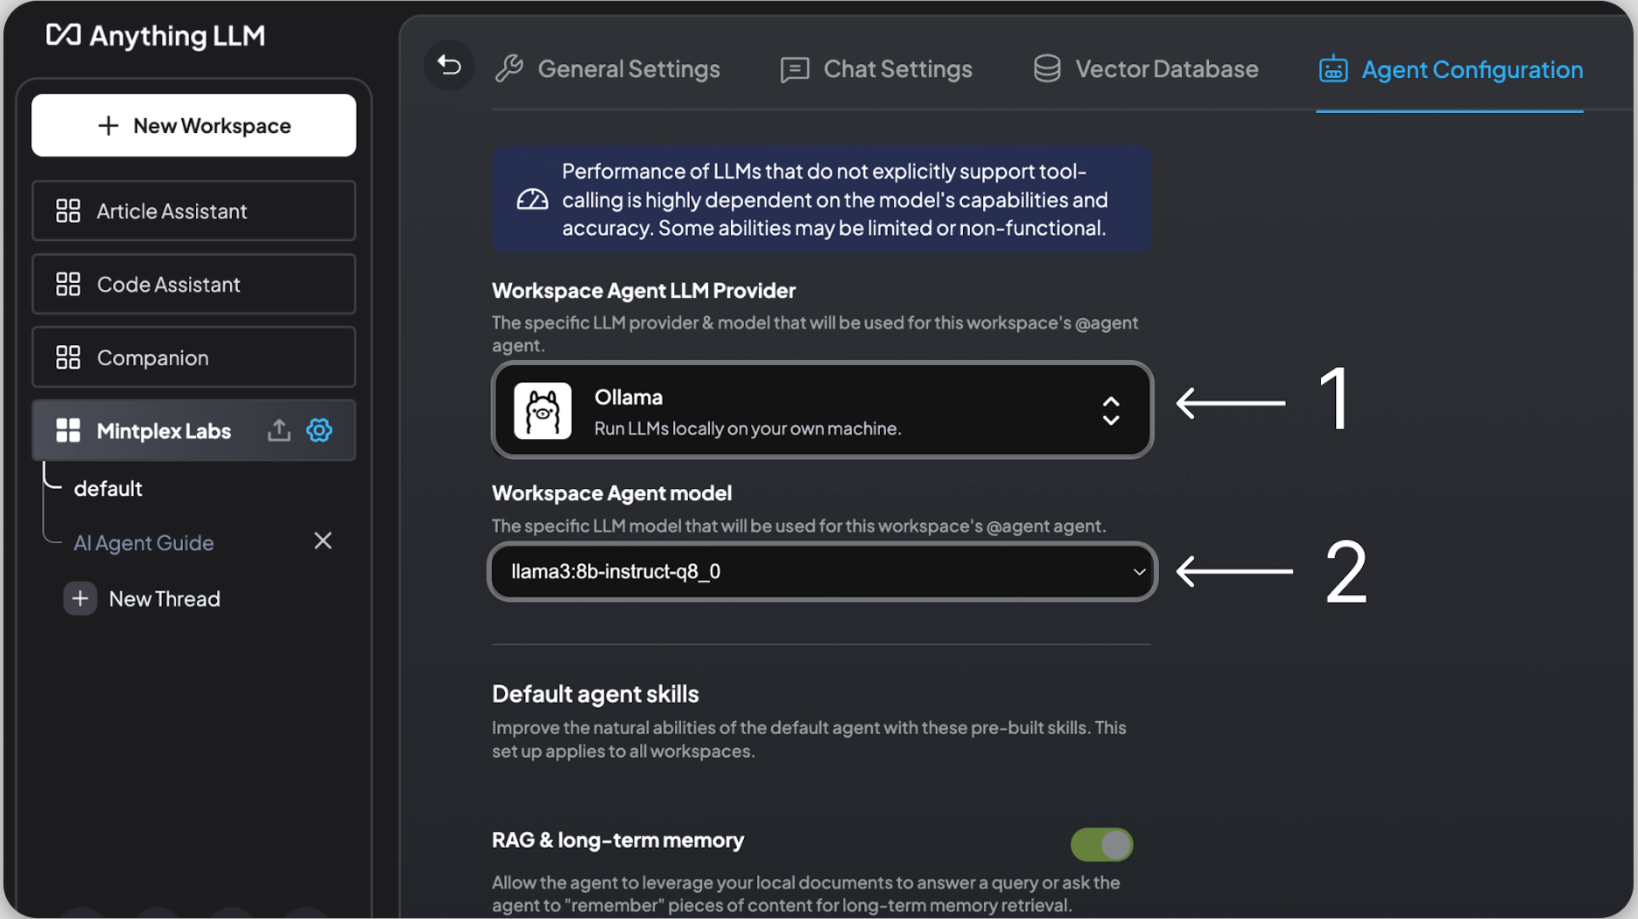Viewport: 1638px width, 919px height.
Task: Select the Agent Configuration tab
Action: 1451,69
